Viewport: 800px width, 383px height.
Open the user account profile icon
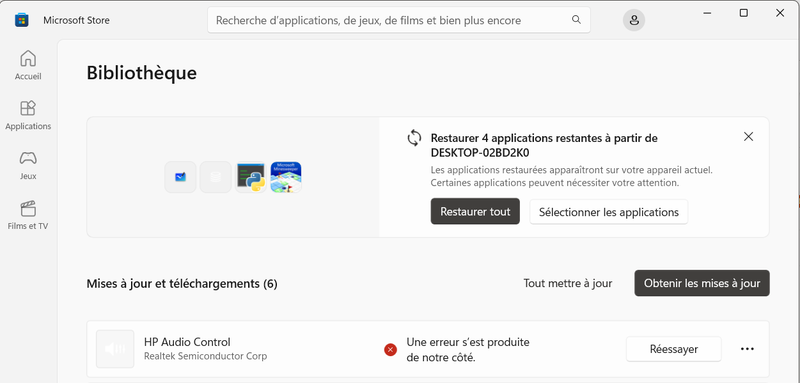point(634,20)
